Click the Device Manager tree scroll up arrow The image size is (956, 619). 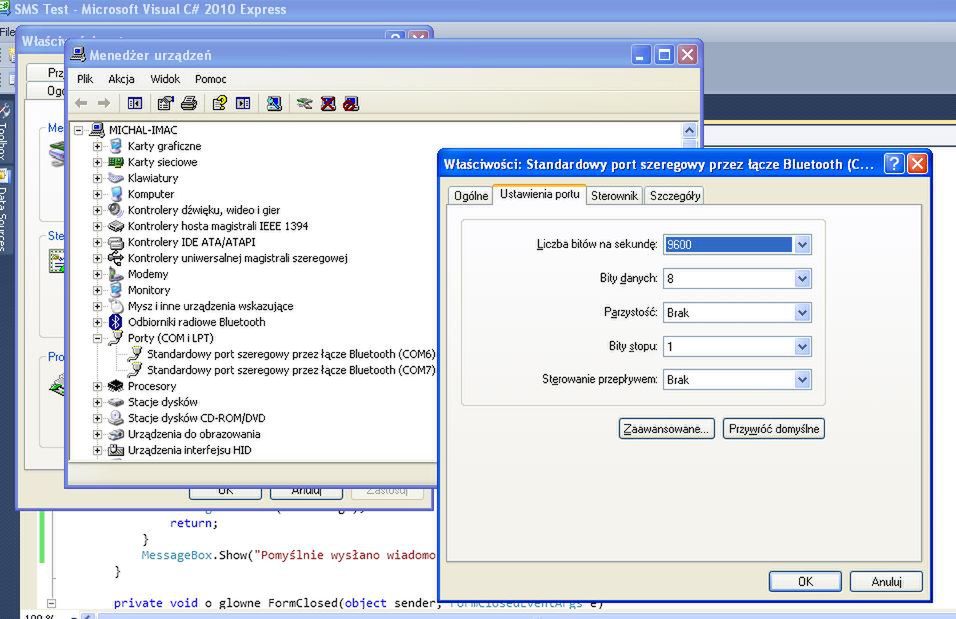tap(690, 130)
